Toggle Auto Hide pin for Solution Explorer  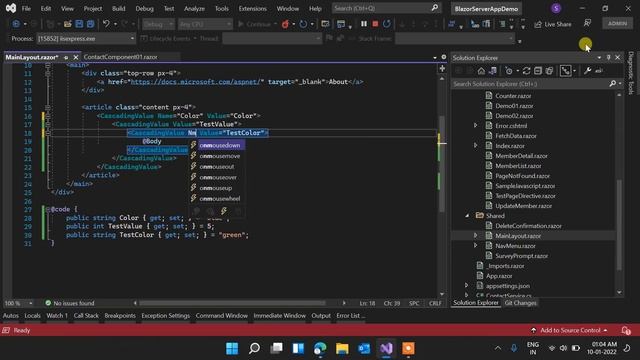pyautogui.click(x=608, y=58)
